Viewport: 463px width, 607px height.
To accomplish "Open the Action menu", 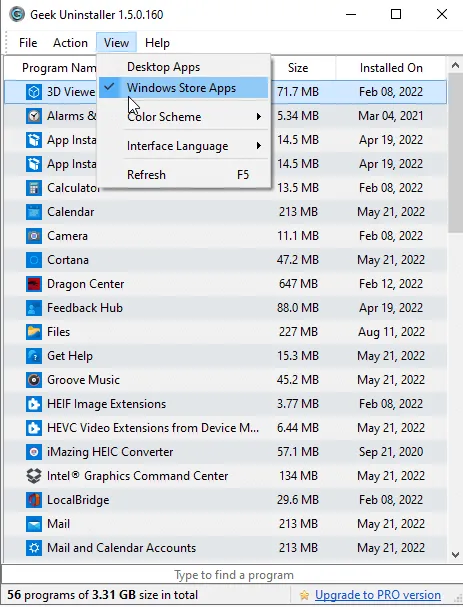I will click(x=70, y=43).
